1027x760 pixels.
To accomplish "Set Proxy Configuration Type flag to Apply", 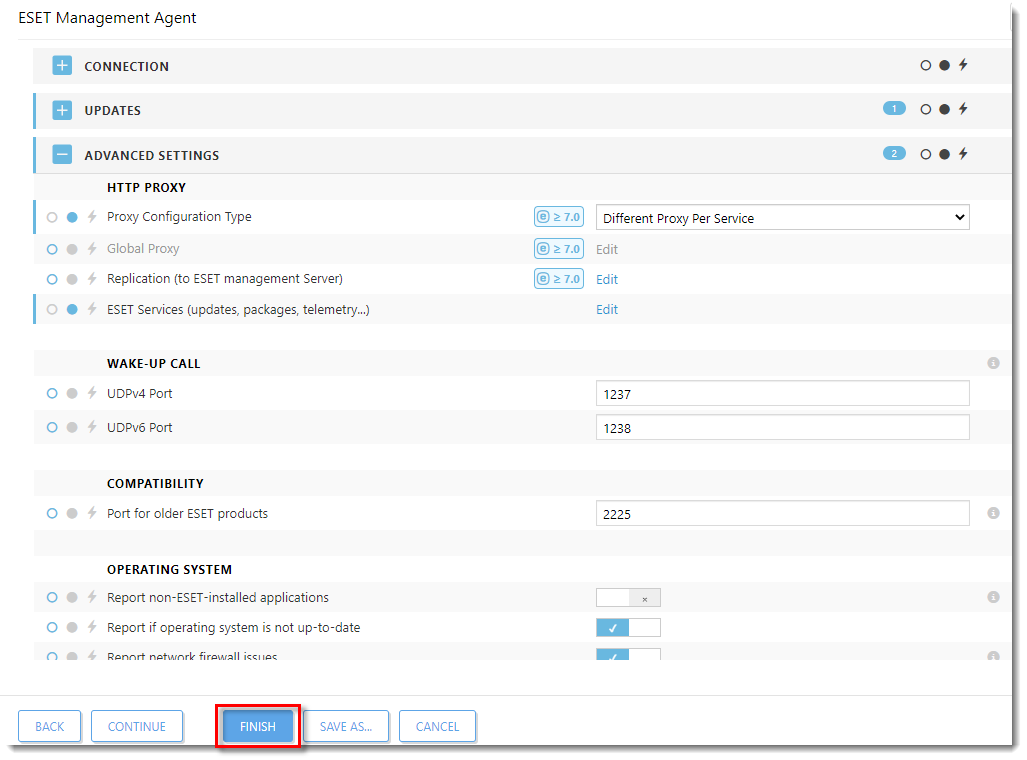I will (72, 217).
